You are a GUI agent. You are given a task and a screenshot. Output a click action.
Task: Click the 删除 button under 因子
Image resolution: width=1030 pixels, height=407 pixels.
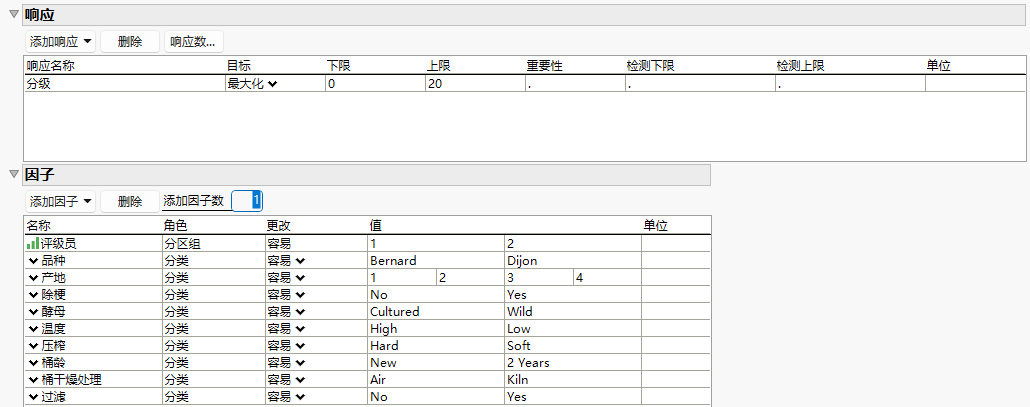[x=130, y=201]
